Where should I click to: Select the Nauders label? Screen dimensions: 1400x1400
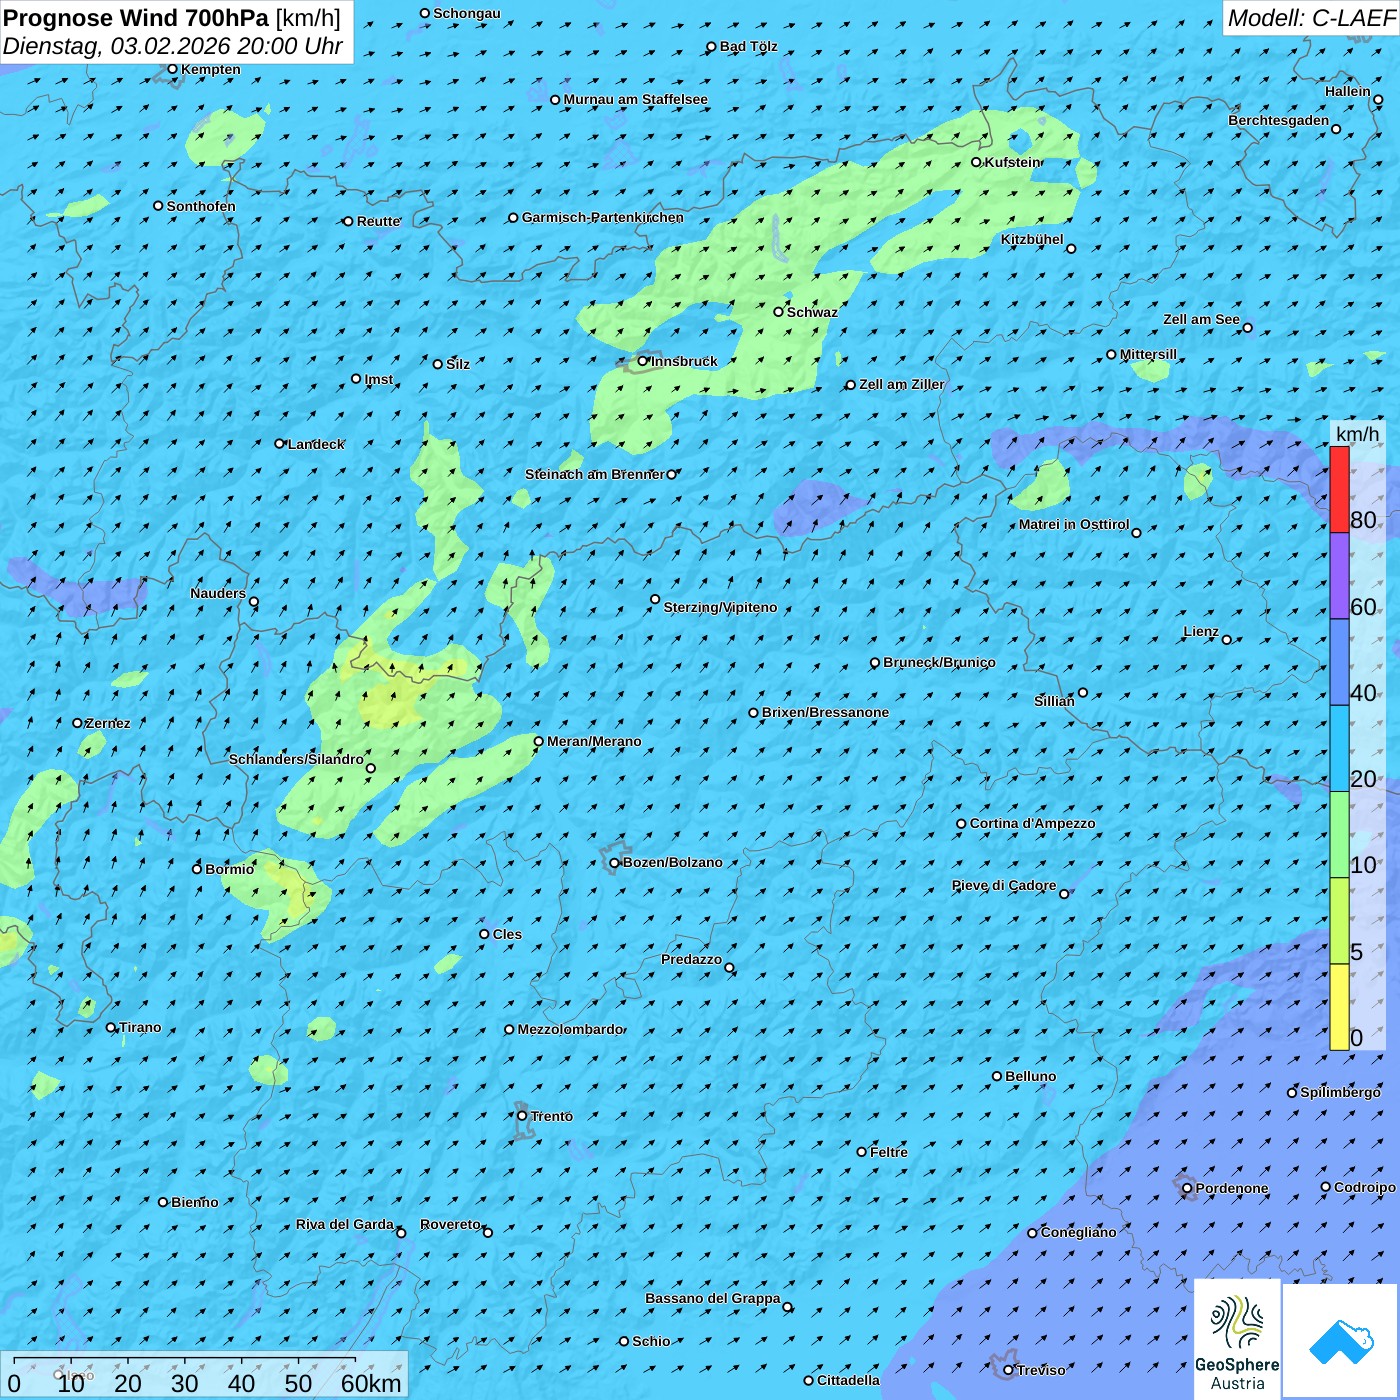[x=218, y=593]
